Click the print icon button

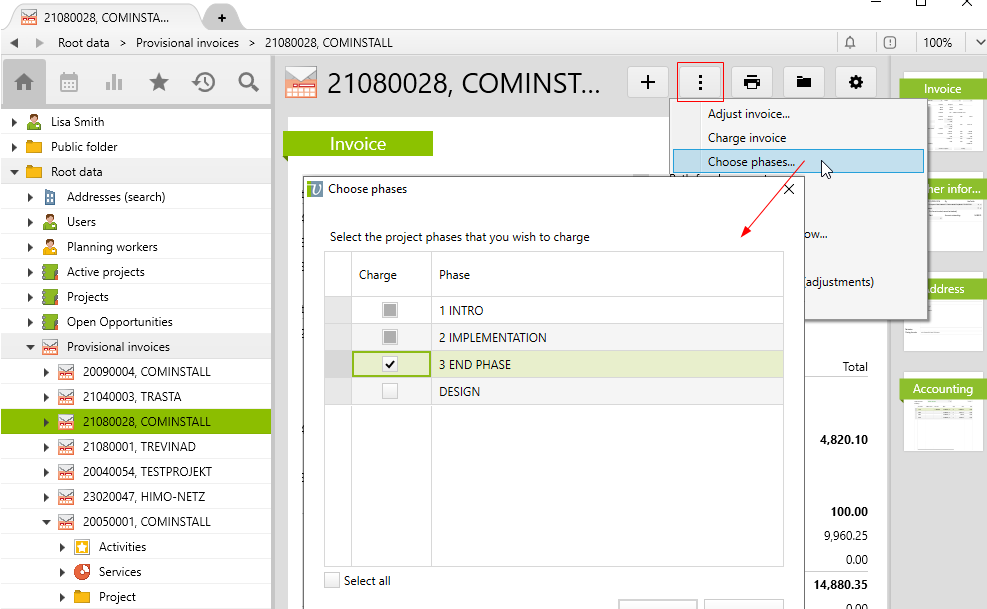[x=752, y=83]
